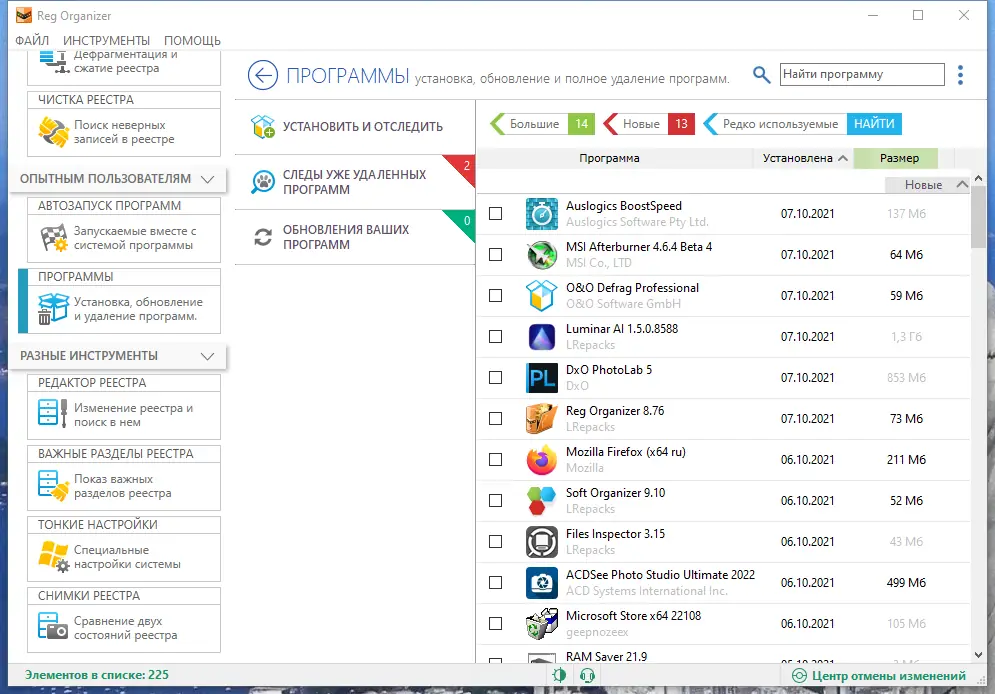Mark the Soft Organizer 9.10 checkbox

(496, 501)
